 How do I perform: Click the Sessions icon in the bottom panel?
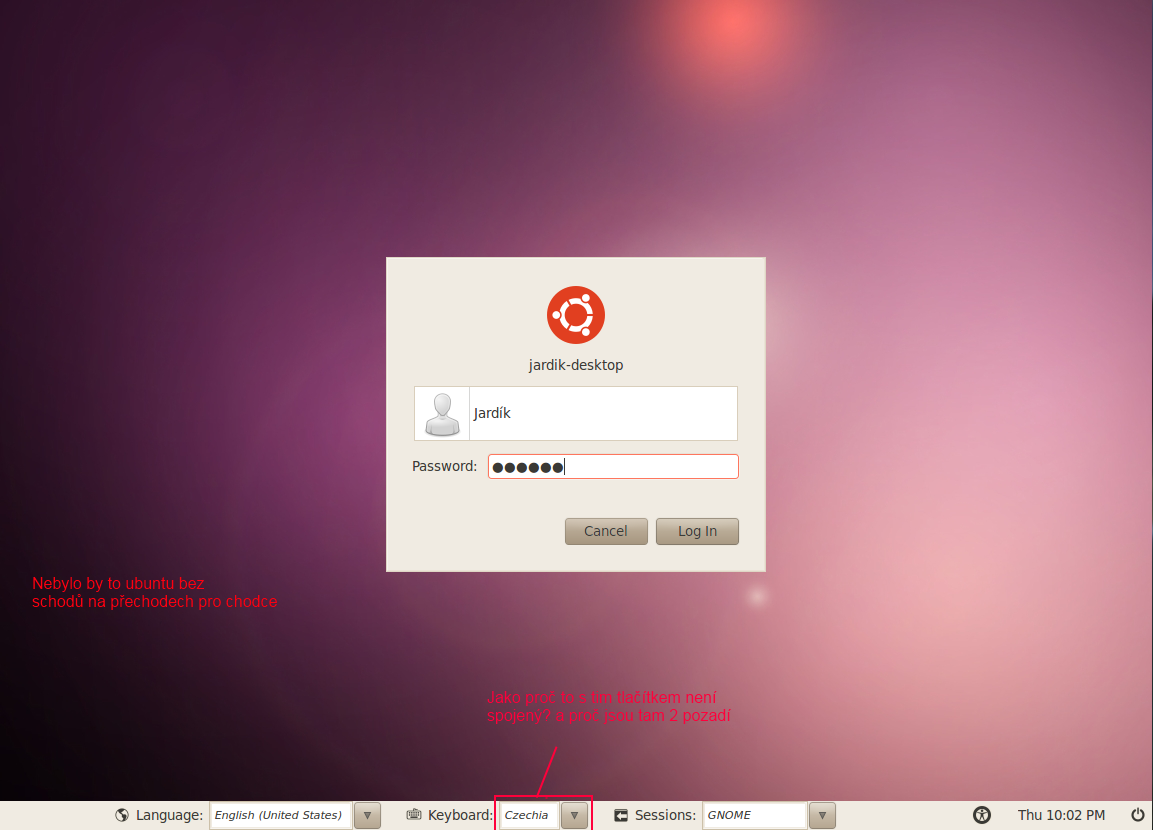[x=621, y=815]
